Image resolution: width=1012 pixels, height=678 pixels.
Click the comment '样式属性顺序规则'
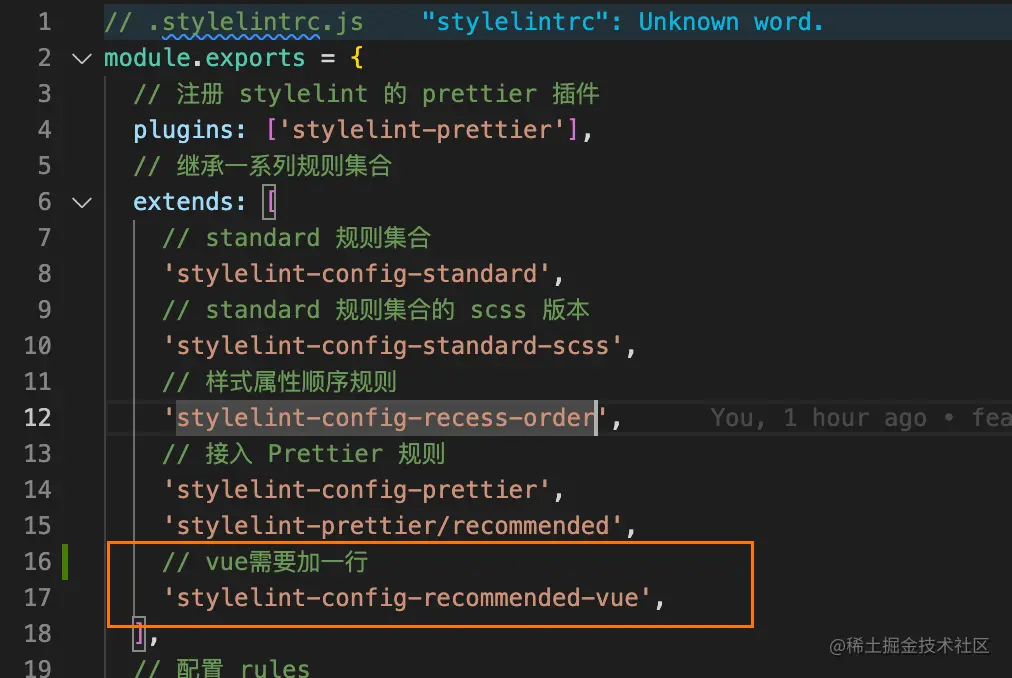(x=279, y=382)
